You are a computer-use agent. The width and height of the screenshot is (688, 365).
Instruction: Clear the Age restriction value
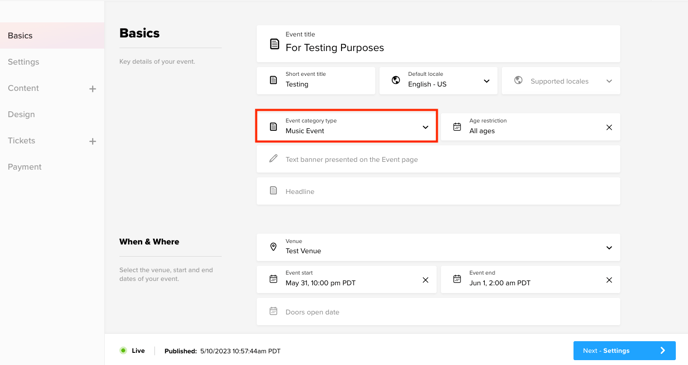coord(609,127)
